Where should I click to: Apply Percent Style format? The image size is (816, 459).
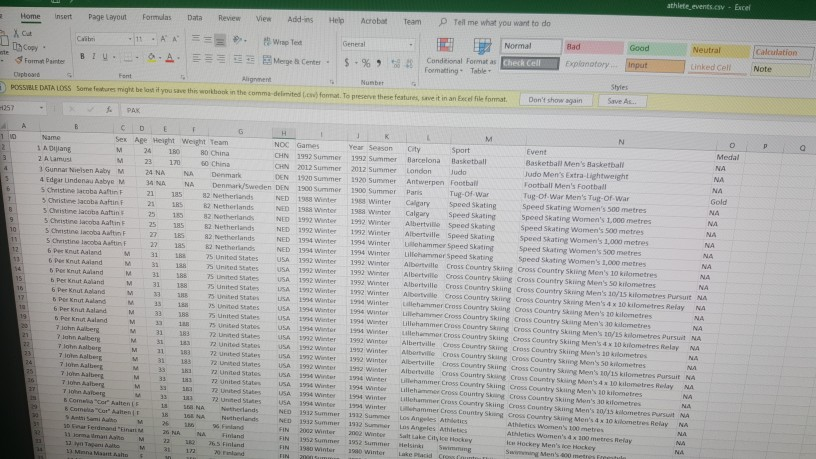point(366,63)
